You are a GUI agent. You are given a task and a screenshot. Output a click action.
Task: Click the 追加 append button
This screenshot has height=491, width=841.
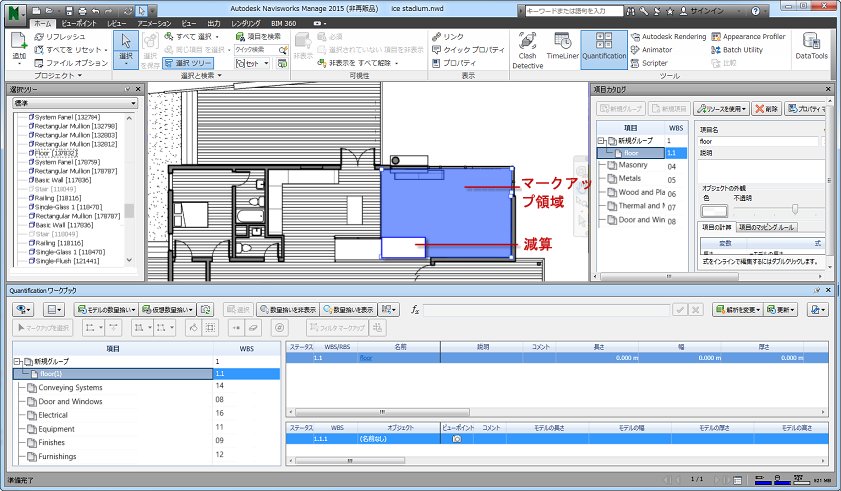point(19,48)
